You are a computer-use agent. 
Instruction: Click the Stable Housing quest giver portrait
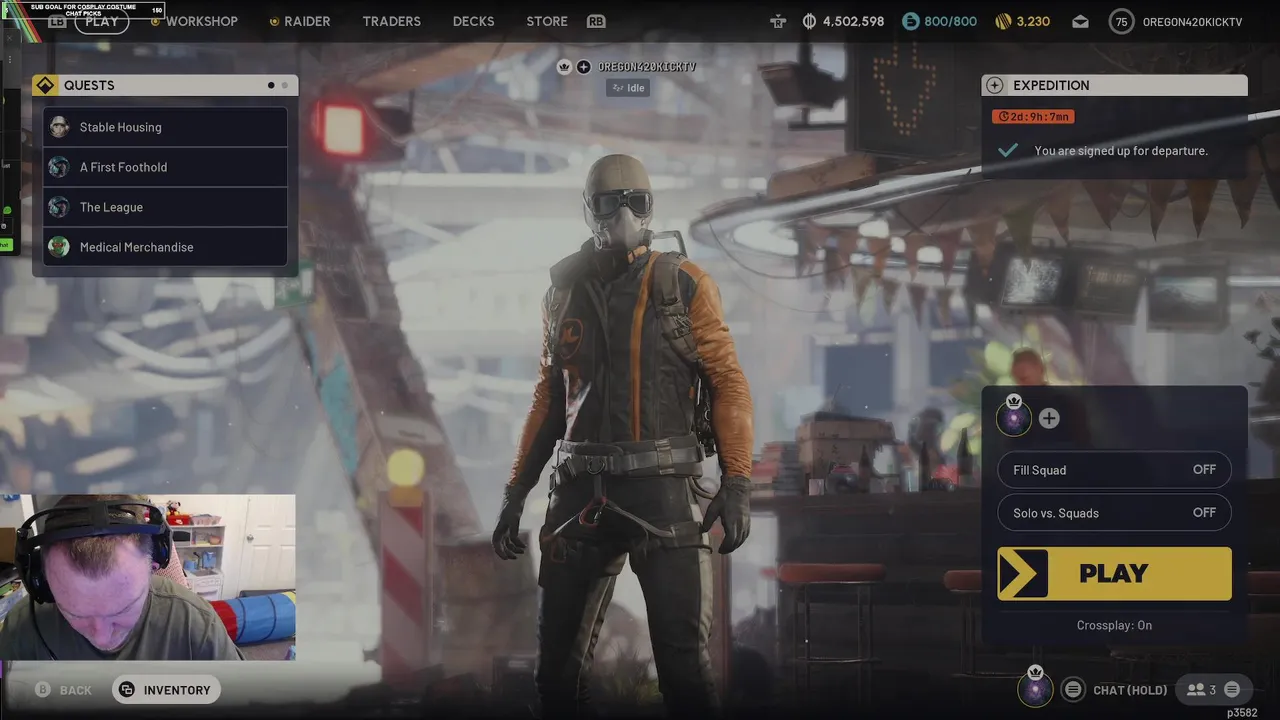coord(59,127)
